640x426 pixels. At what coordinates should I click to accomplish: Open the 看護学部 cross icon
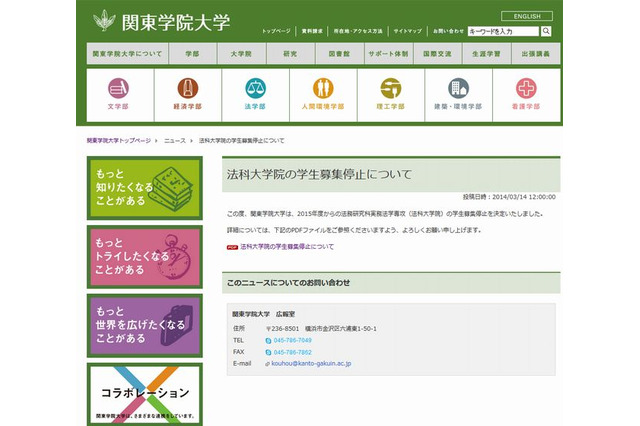pos(526,88)
